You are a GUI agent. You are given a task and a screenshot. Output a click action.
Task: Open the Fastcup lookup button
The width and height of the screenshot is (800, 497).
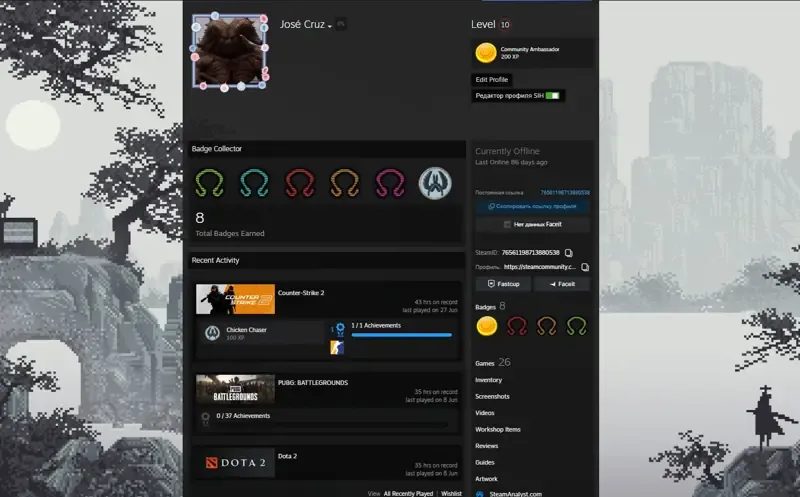tap(503, 284)
